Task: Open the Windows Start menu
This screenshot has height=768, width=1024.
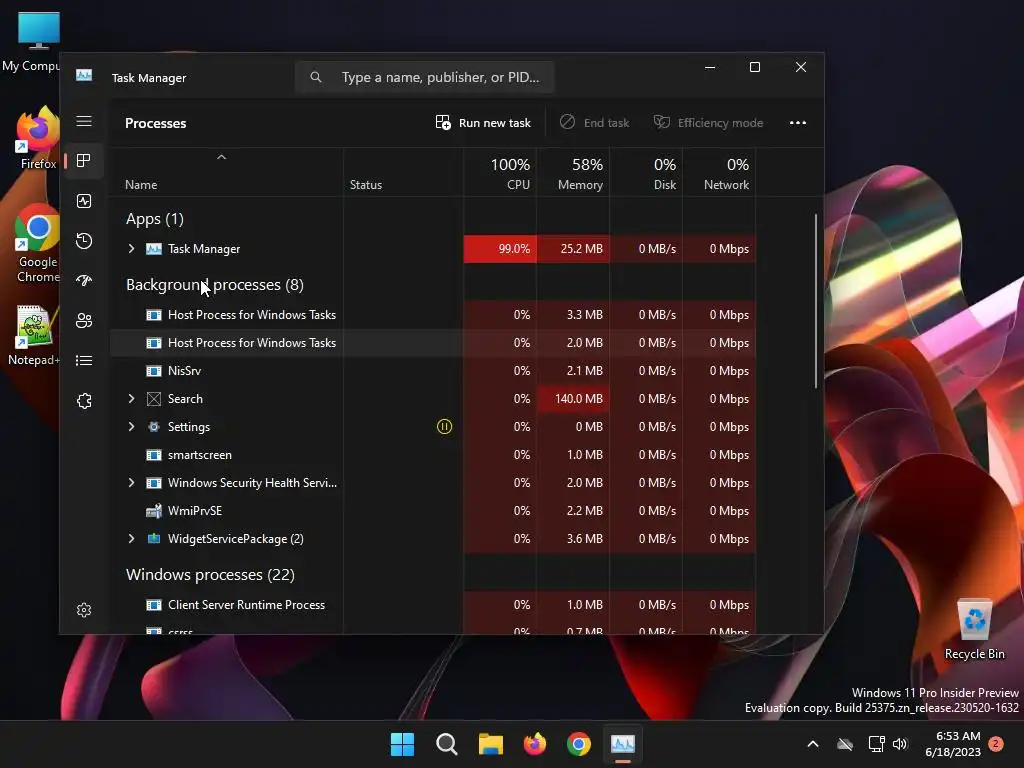Action: pyautogui.click(x=402, y=744)
